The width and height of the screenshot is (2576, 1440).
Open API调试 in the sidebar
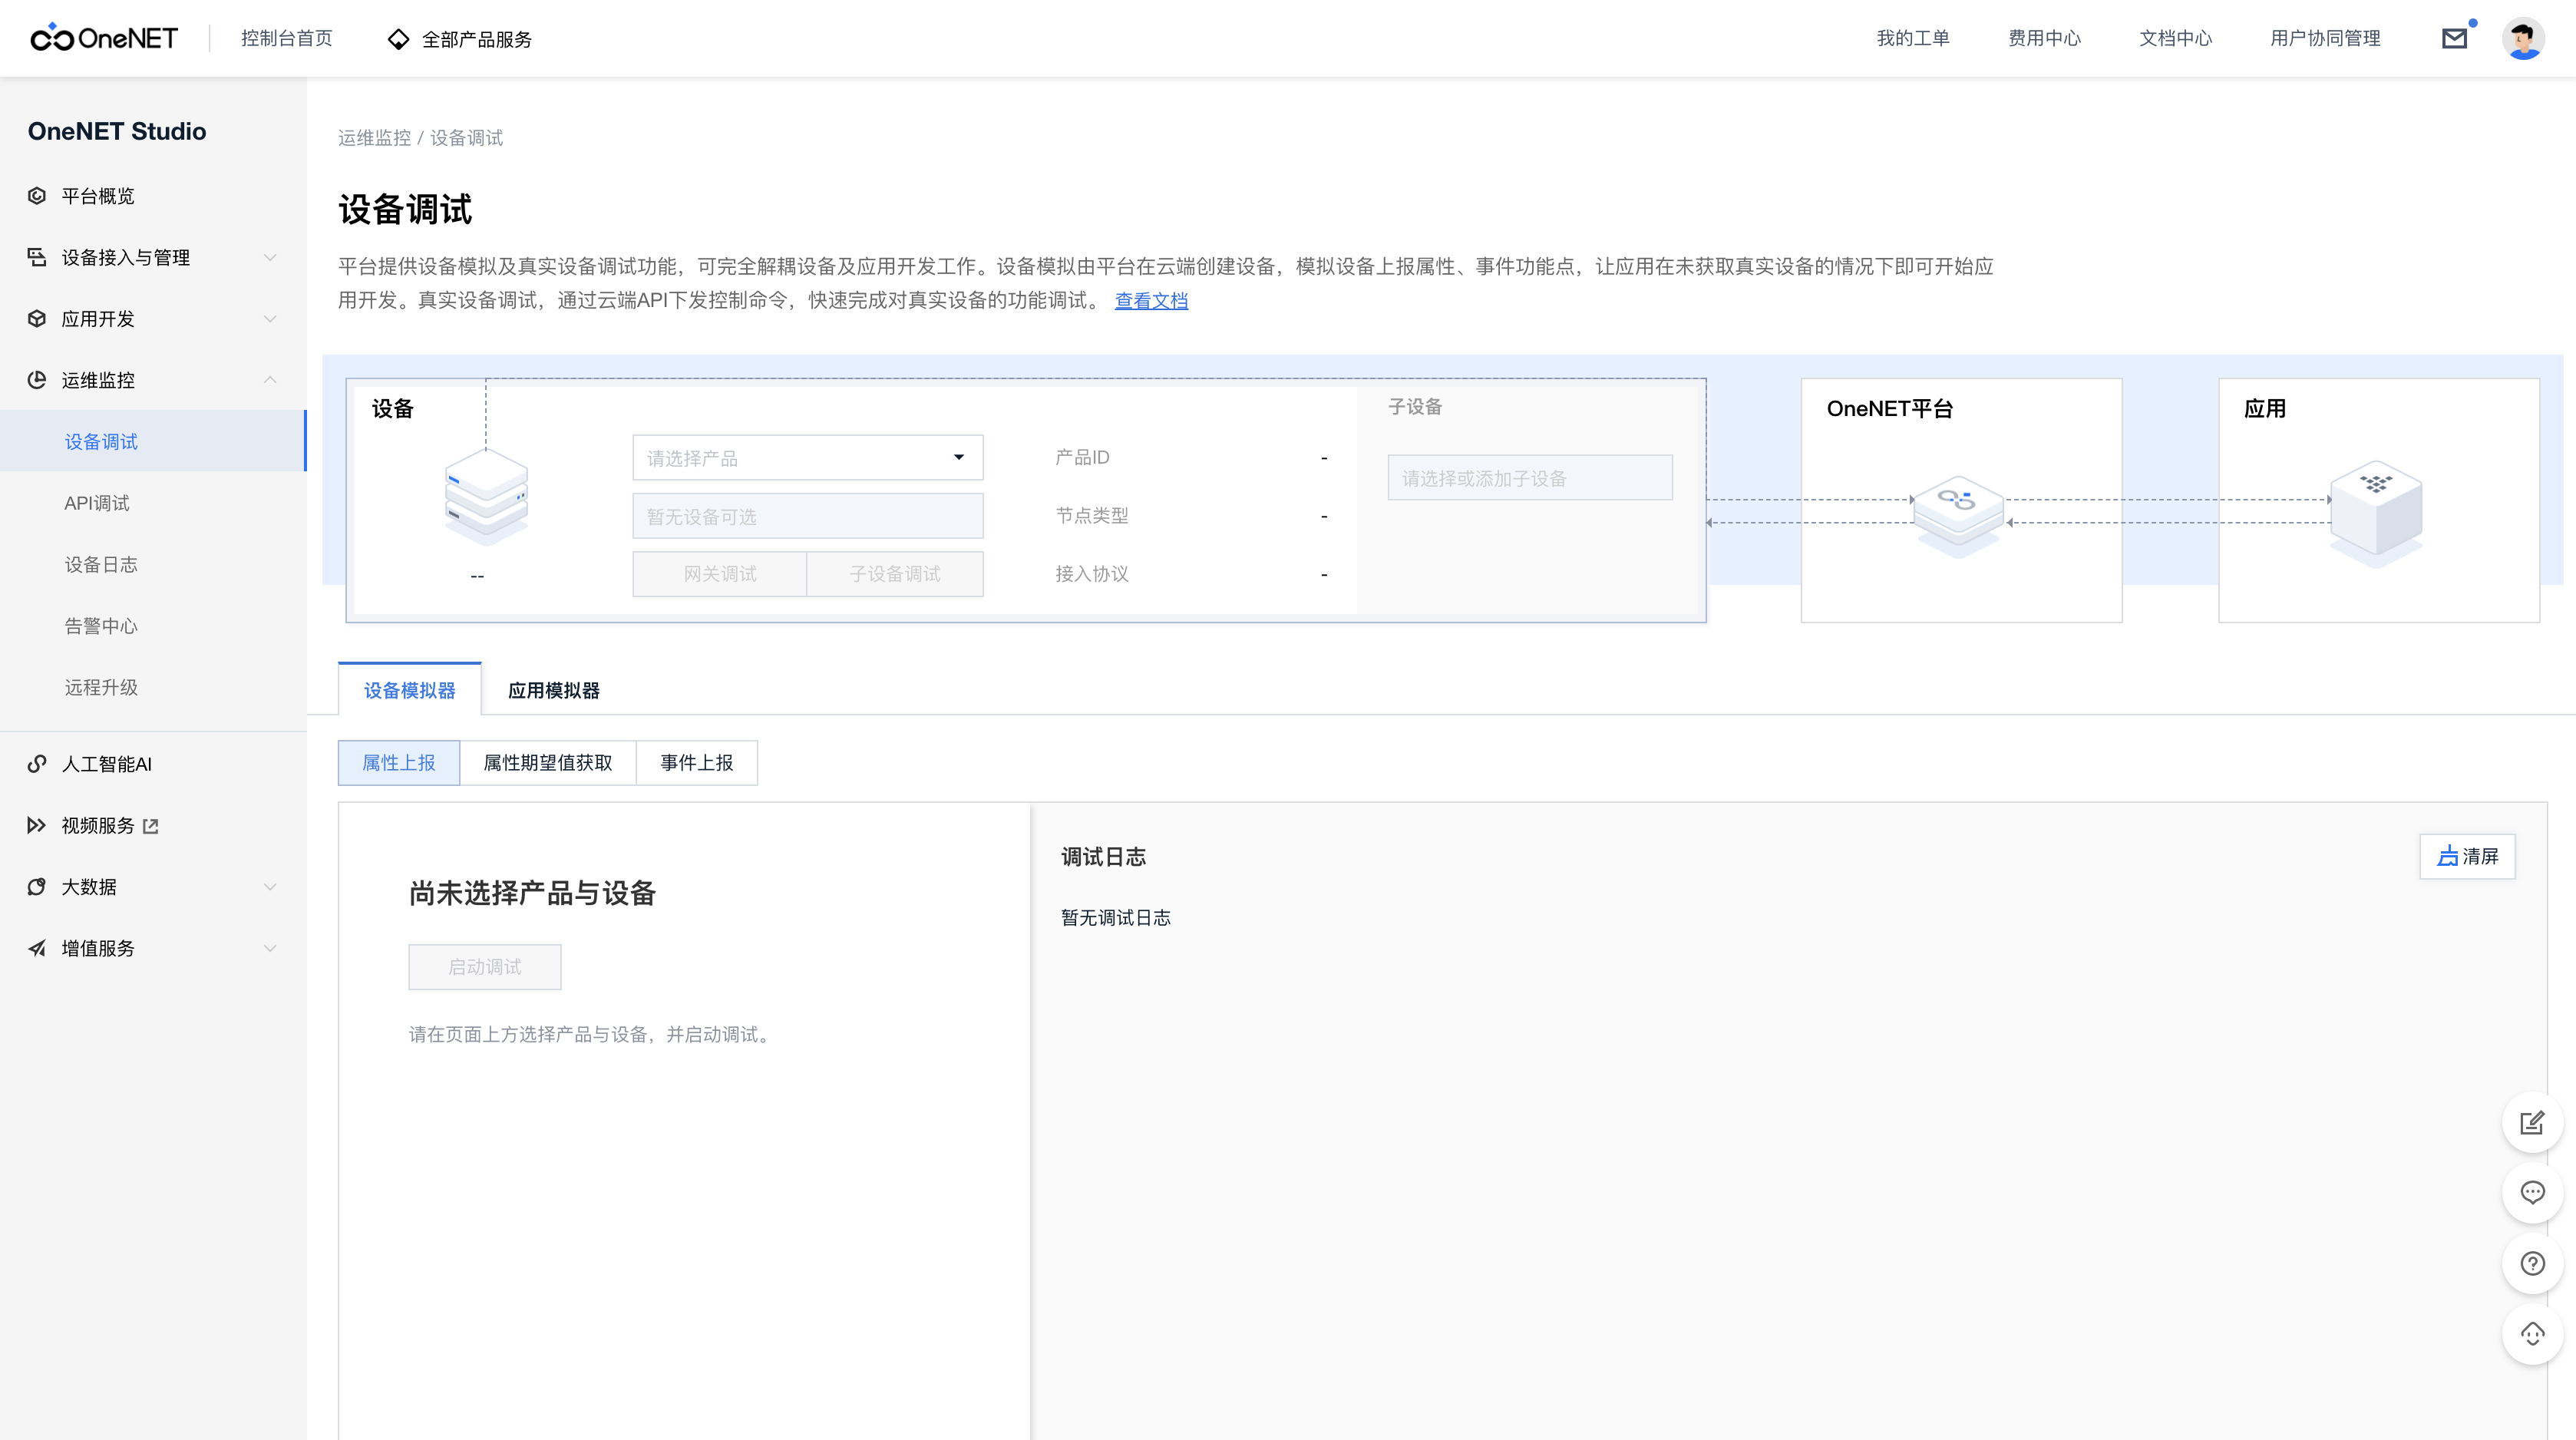[x=152, y=503]
